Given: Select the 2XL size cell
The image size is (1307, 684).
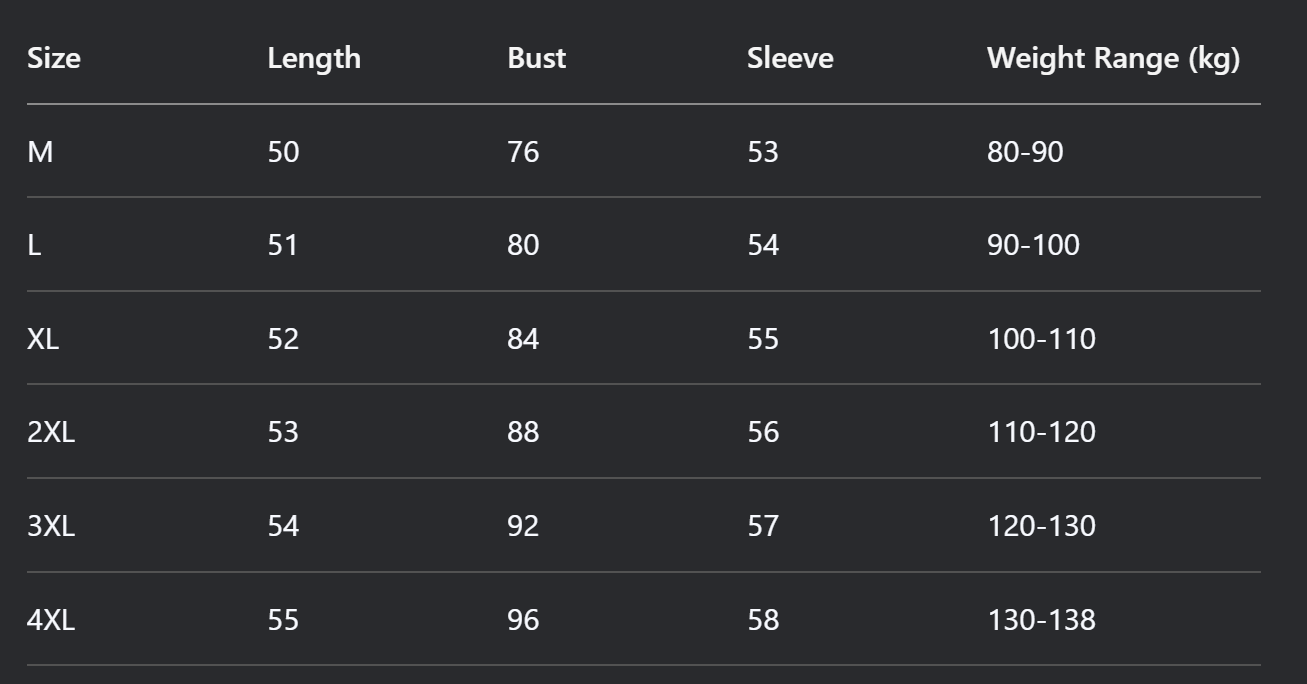Looking at the screenshot, I should [51, 432].
